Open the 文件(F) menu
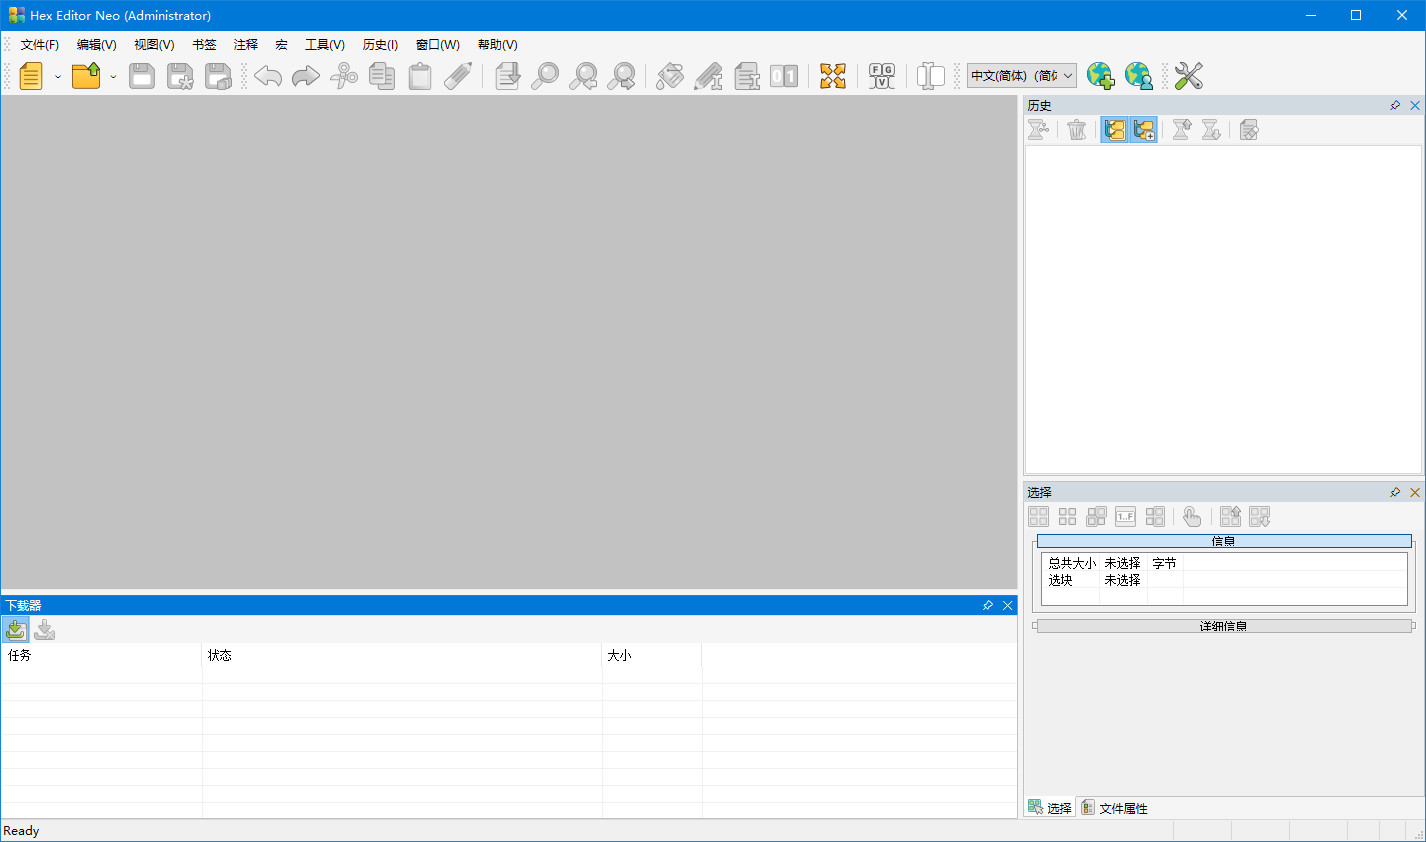The image size is (1426, 842). click(x=38, y=44)
